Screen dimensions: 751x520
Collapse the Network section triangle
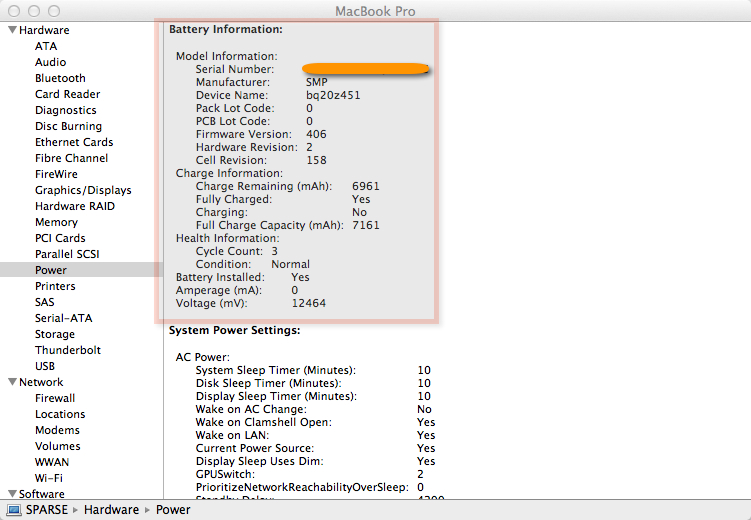click(12, 382)
